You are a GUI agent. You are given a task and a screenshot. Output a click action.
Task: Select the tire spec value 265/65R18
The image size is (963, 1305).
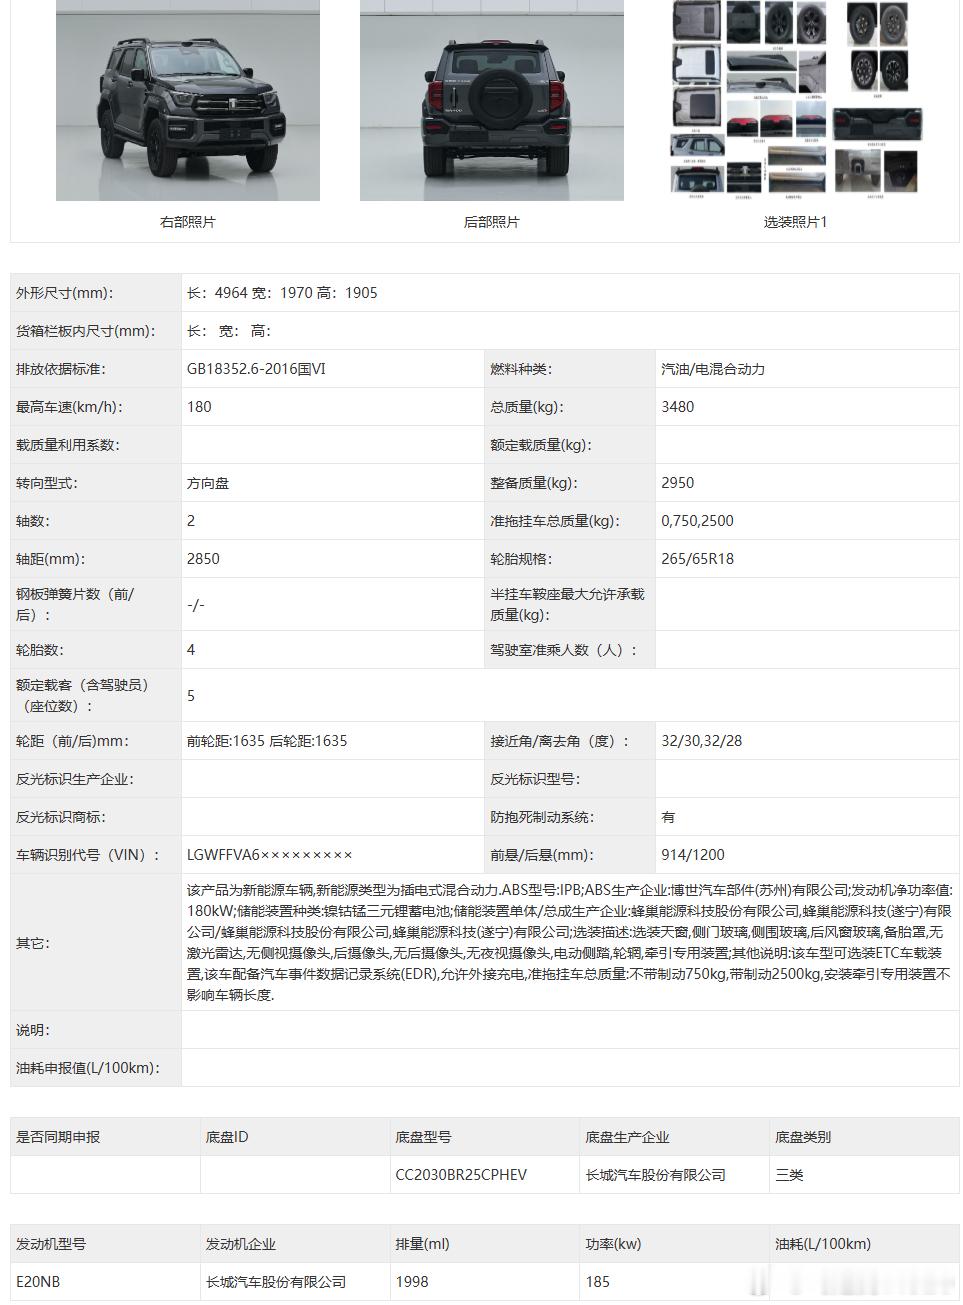(x=697, y=559)
